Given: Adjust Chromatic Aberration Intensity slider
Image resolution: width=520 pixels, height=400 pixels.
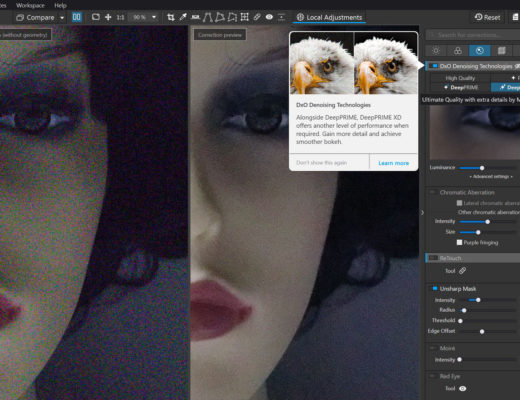Looking at the screenshot, I should (x=488, y=222).
